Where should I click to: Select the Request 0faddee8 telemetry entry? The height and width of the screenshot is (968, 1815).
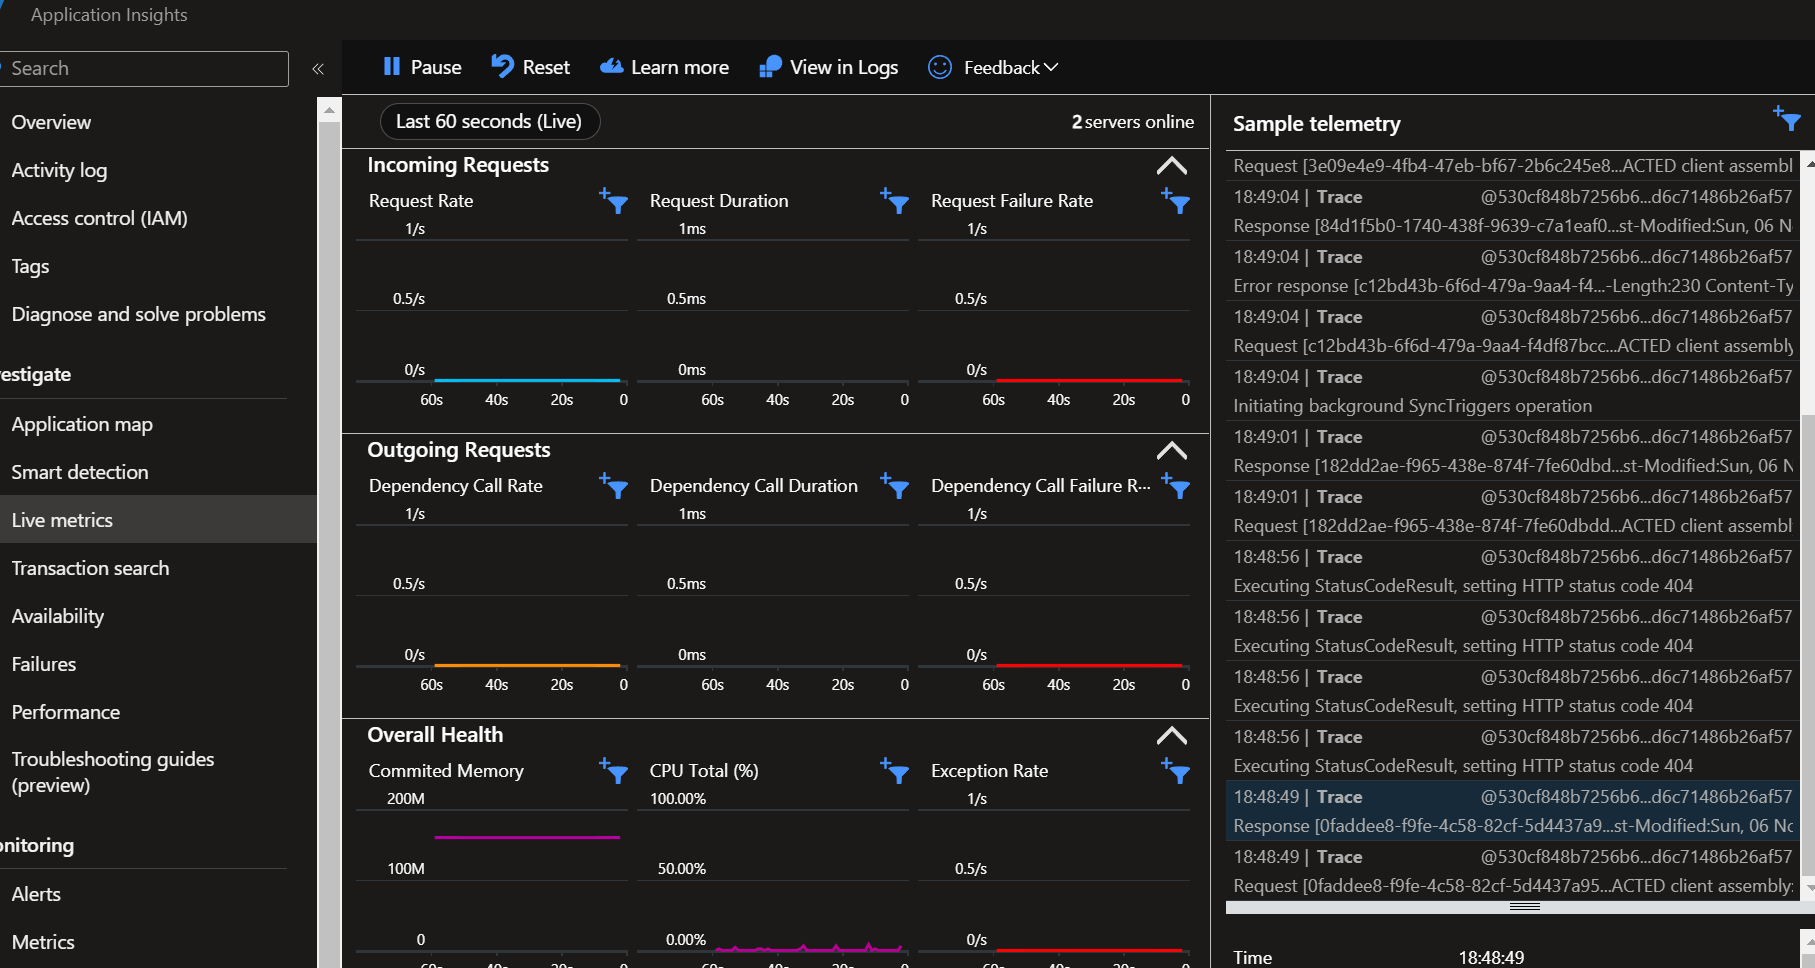[1512, 871]
